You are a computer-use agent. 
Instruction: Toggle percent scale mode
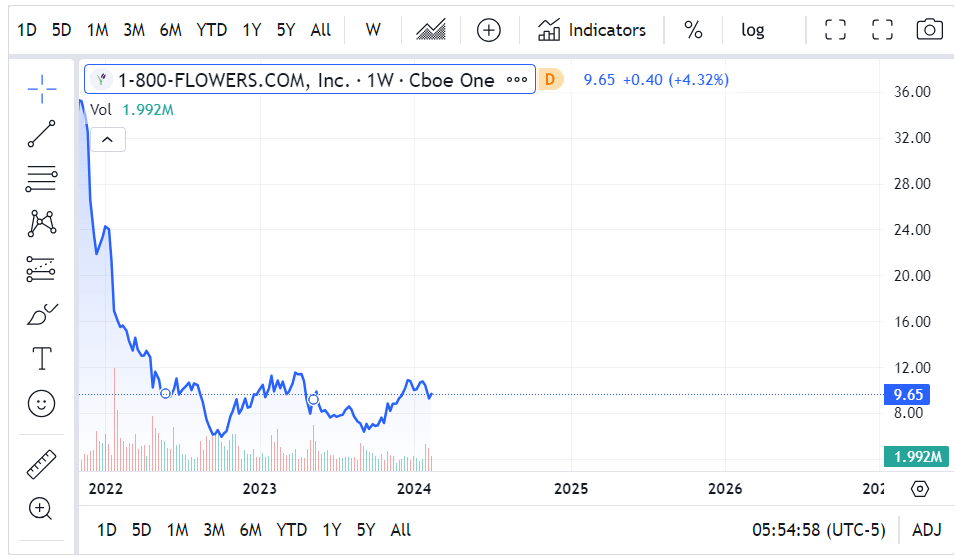coord(693,30)
